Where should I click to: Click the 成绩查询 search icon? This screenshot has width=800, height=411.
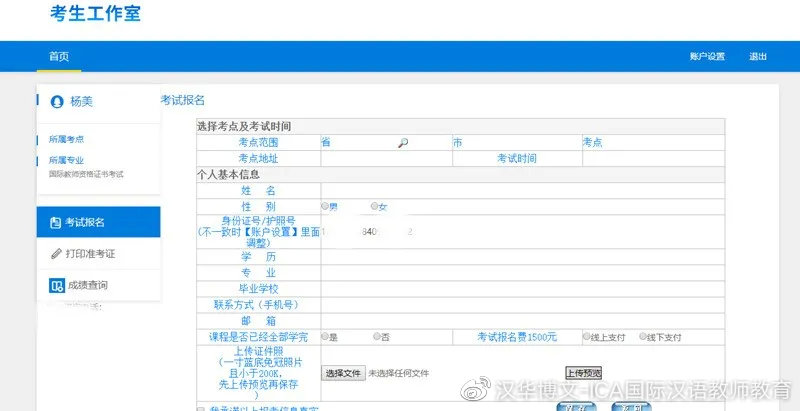[57, 285]
